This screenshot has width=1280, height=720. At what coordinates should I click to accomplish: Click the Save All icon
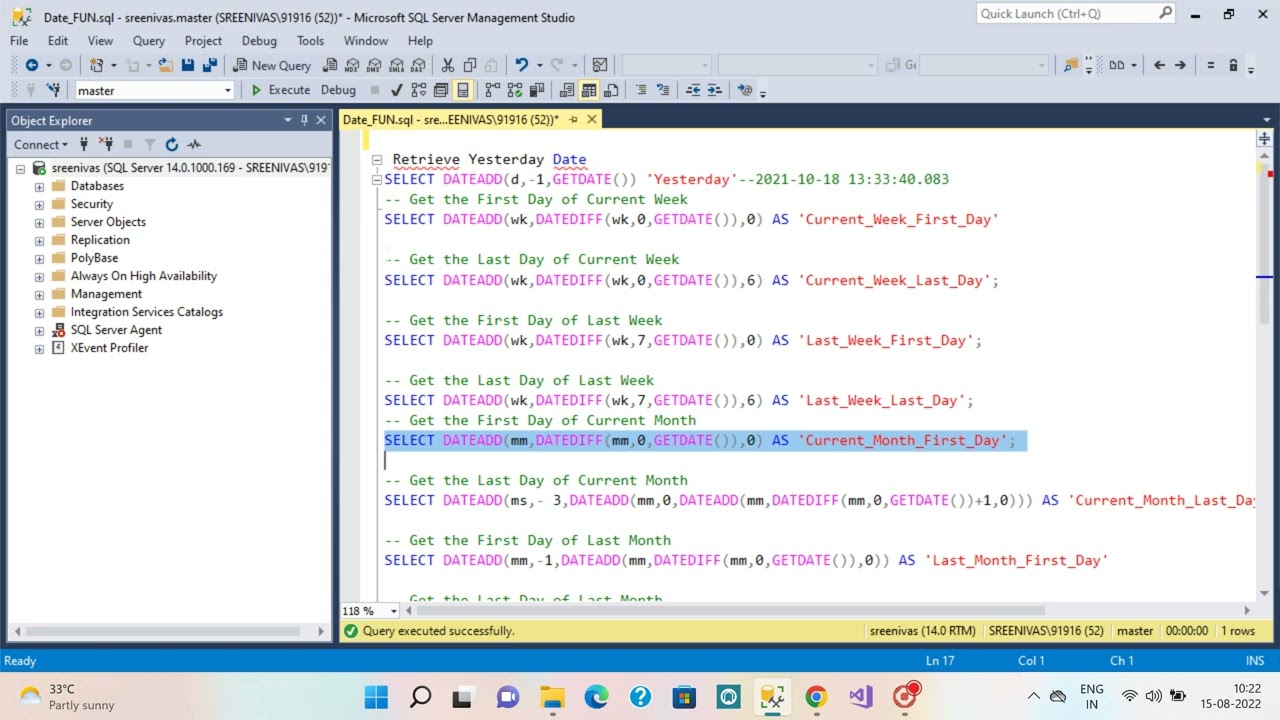pos(209,65)
